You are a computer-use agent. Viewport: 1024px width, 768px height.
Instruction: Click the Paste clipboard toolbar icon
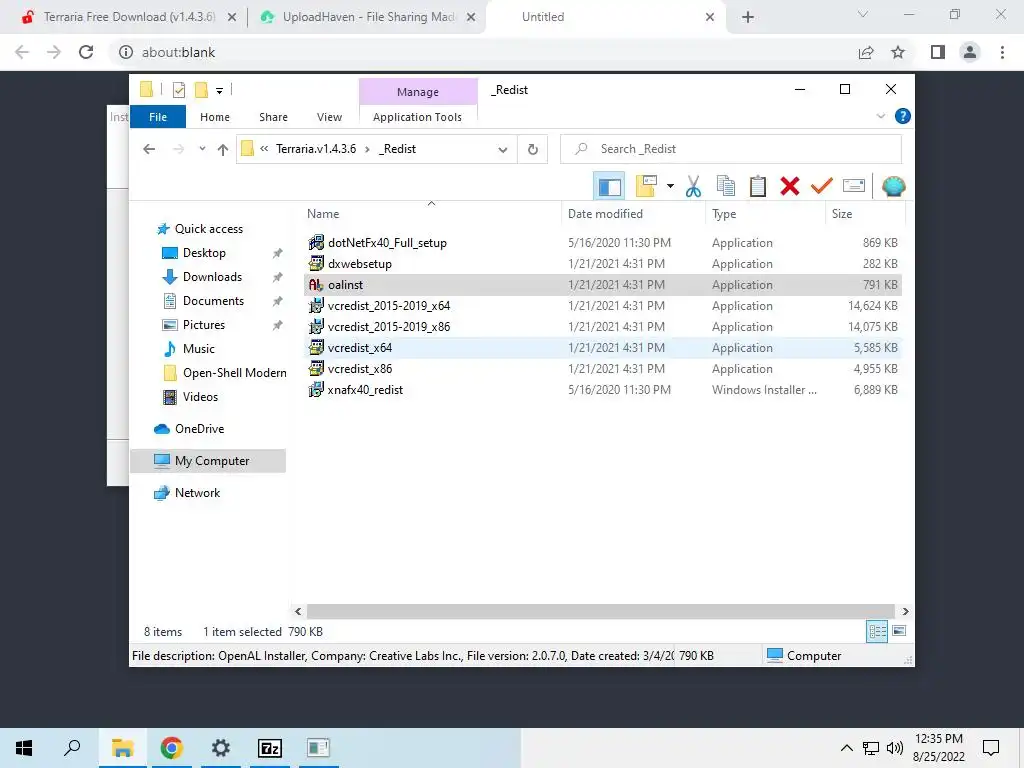758,187
